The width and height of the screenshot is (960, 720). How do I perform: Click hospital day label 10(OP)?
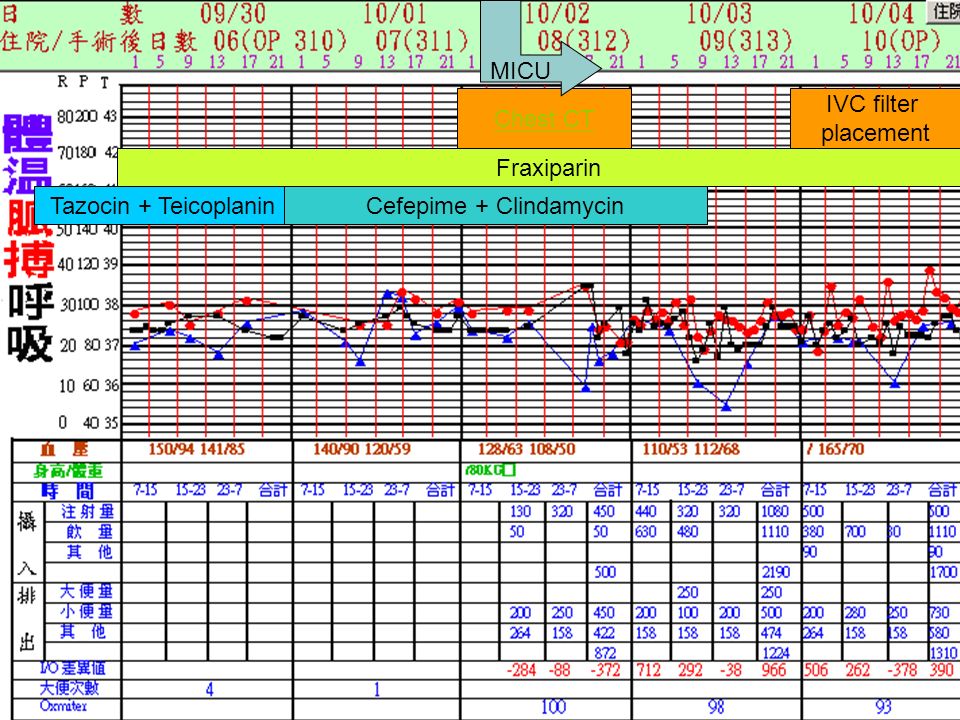click(x=901, y=42)
